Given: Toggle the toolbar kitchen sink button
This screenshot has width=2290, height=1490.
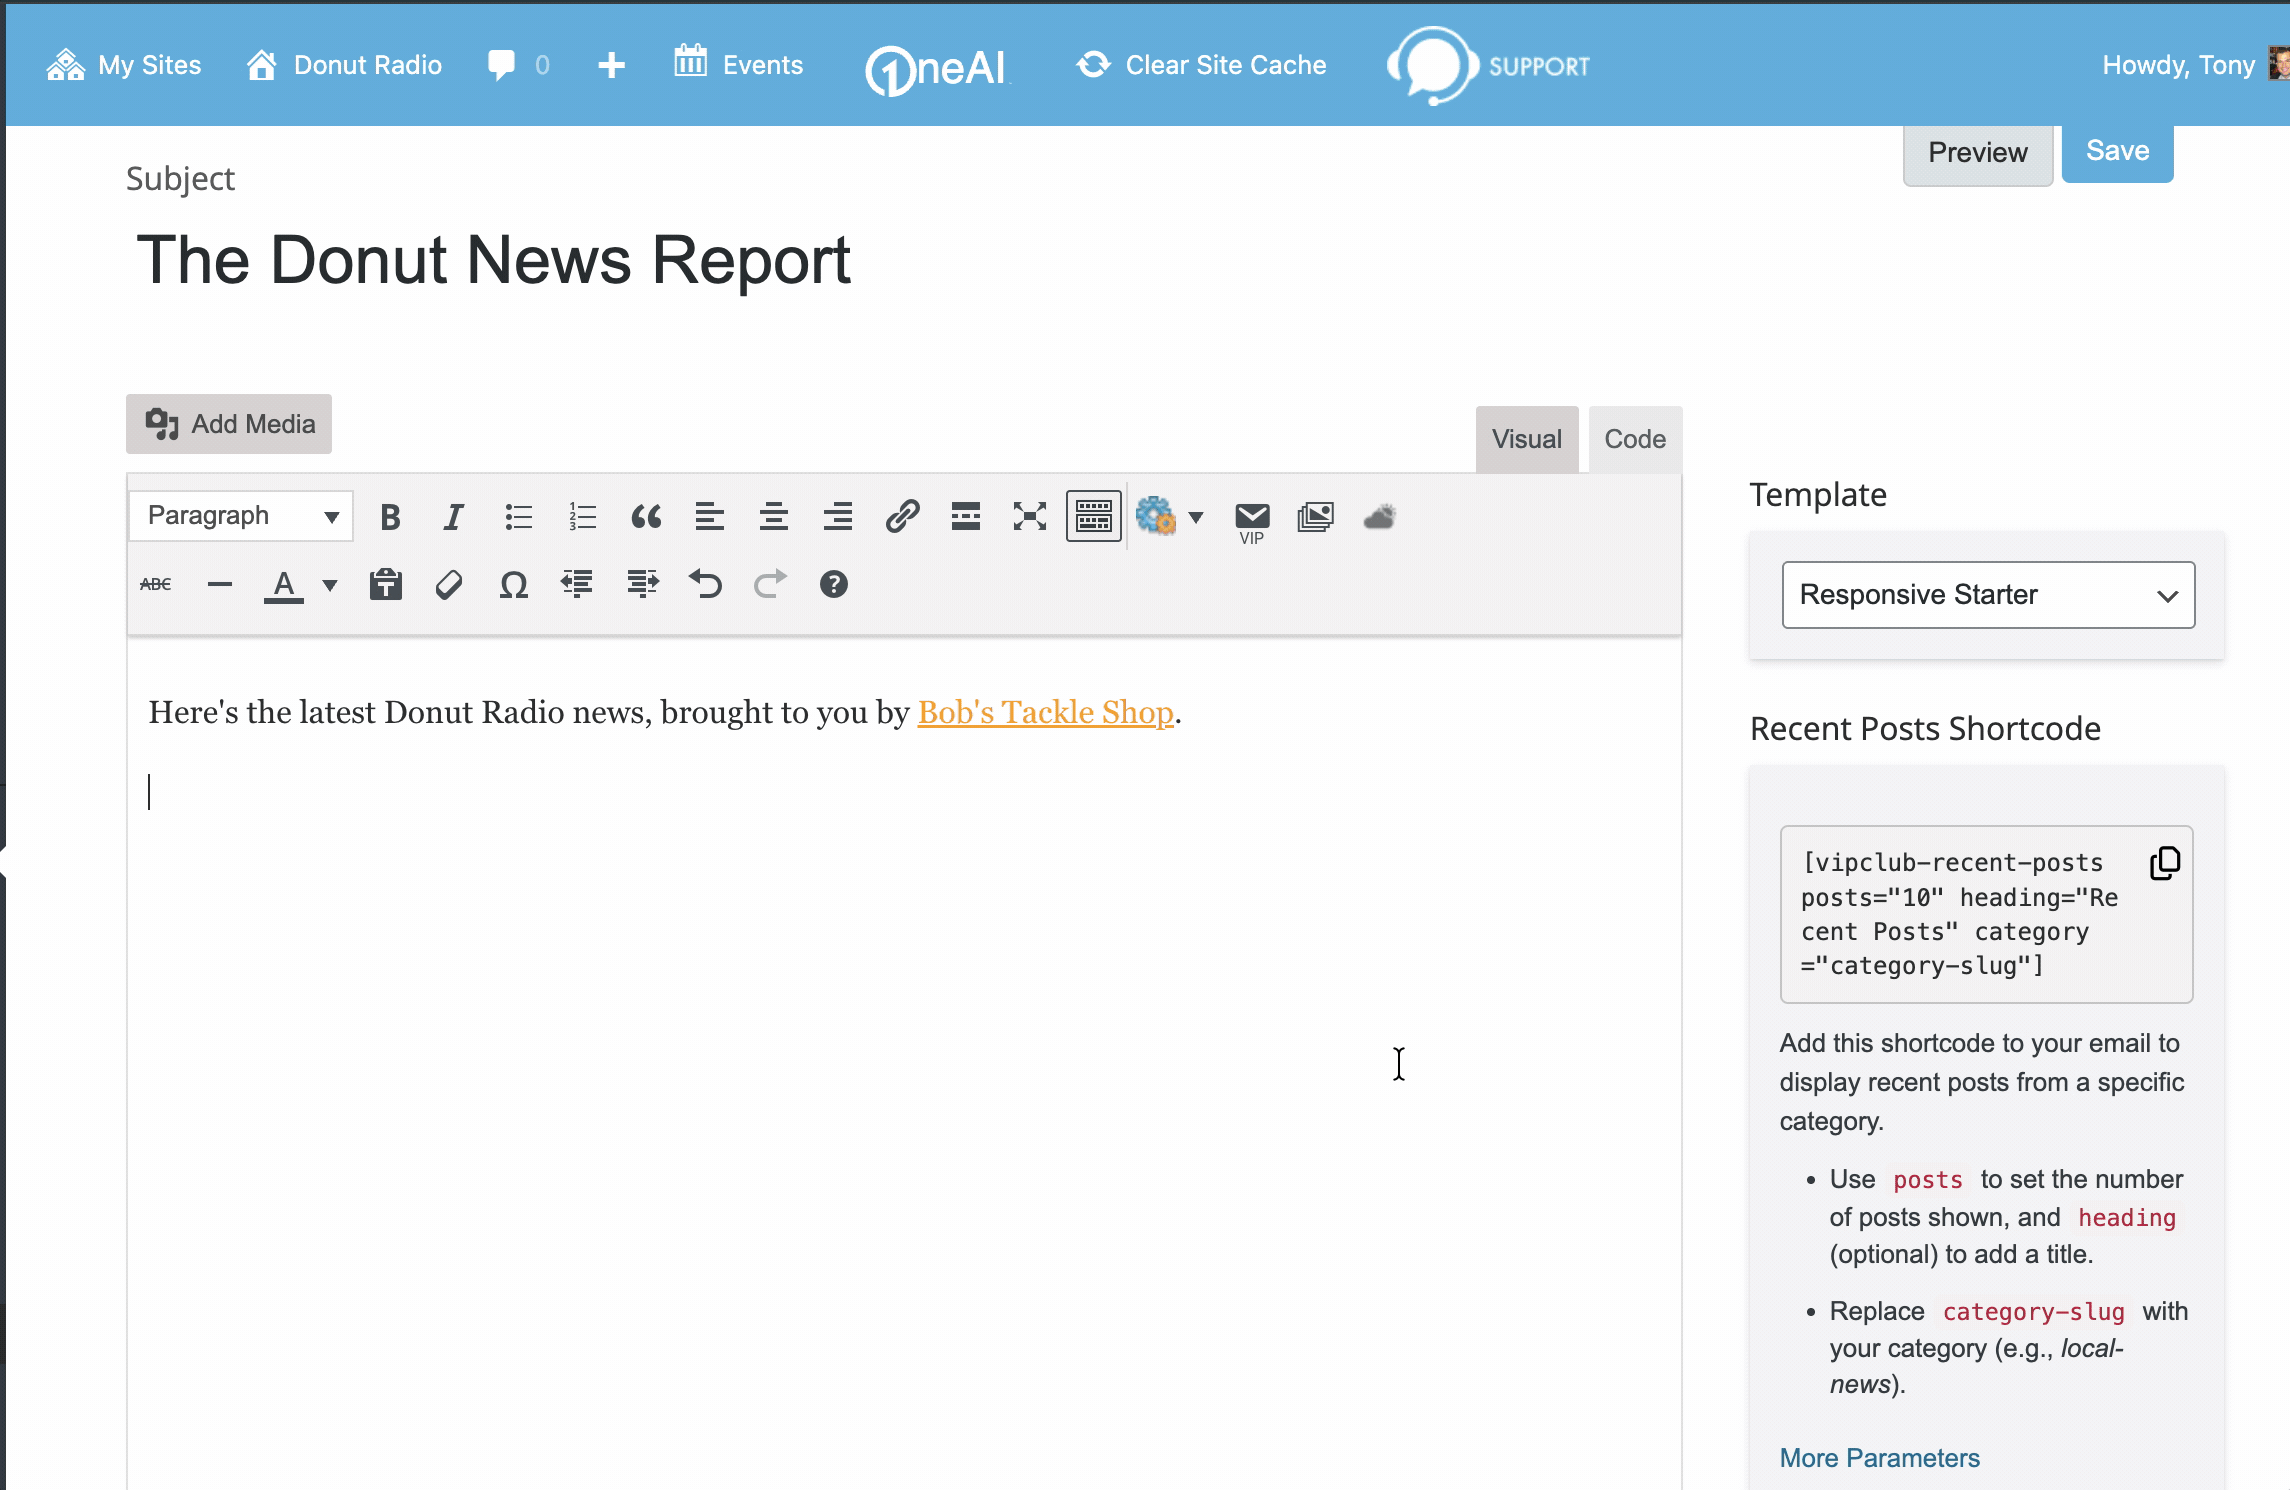Looking at the screenshot, I should [x=1093, y=517].
